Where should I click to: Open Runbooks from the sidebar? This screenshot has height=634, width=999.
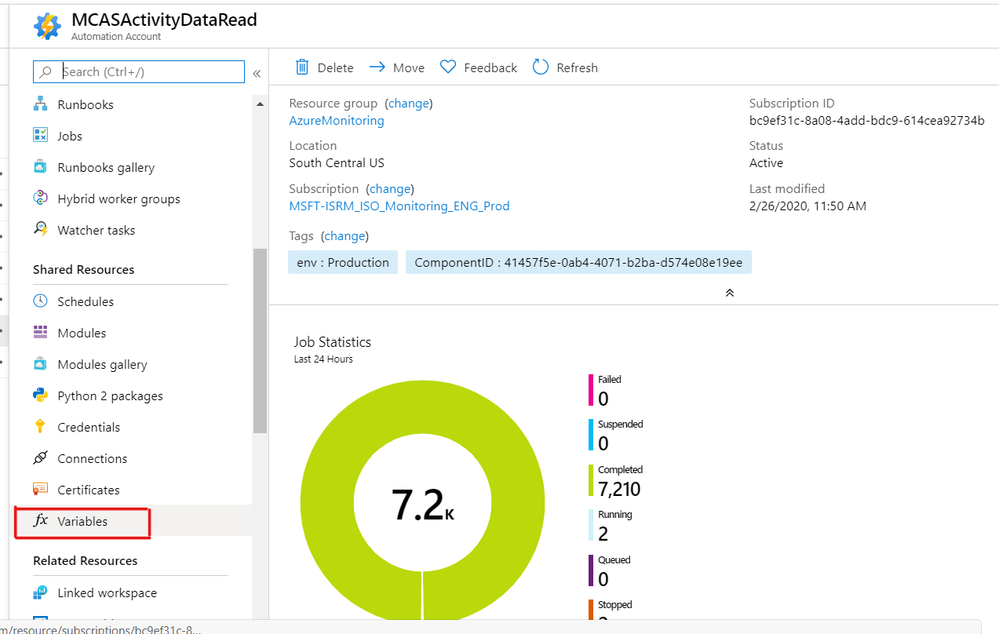point(85,104)
